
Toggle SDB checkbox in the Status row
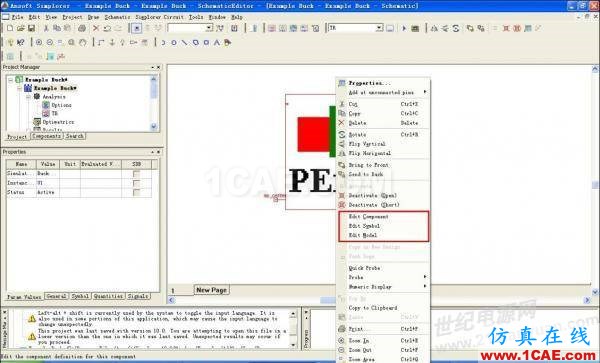point(136,192)
